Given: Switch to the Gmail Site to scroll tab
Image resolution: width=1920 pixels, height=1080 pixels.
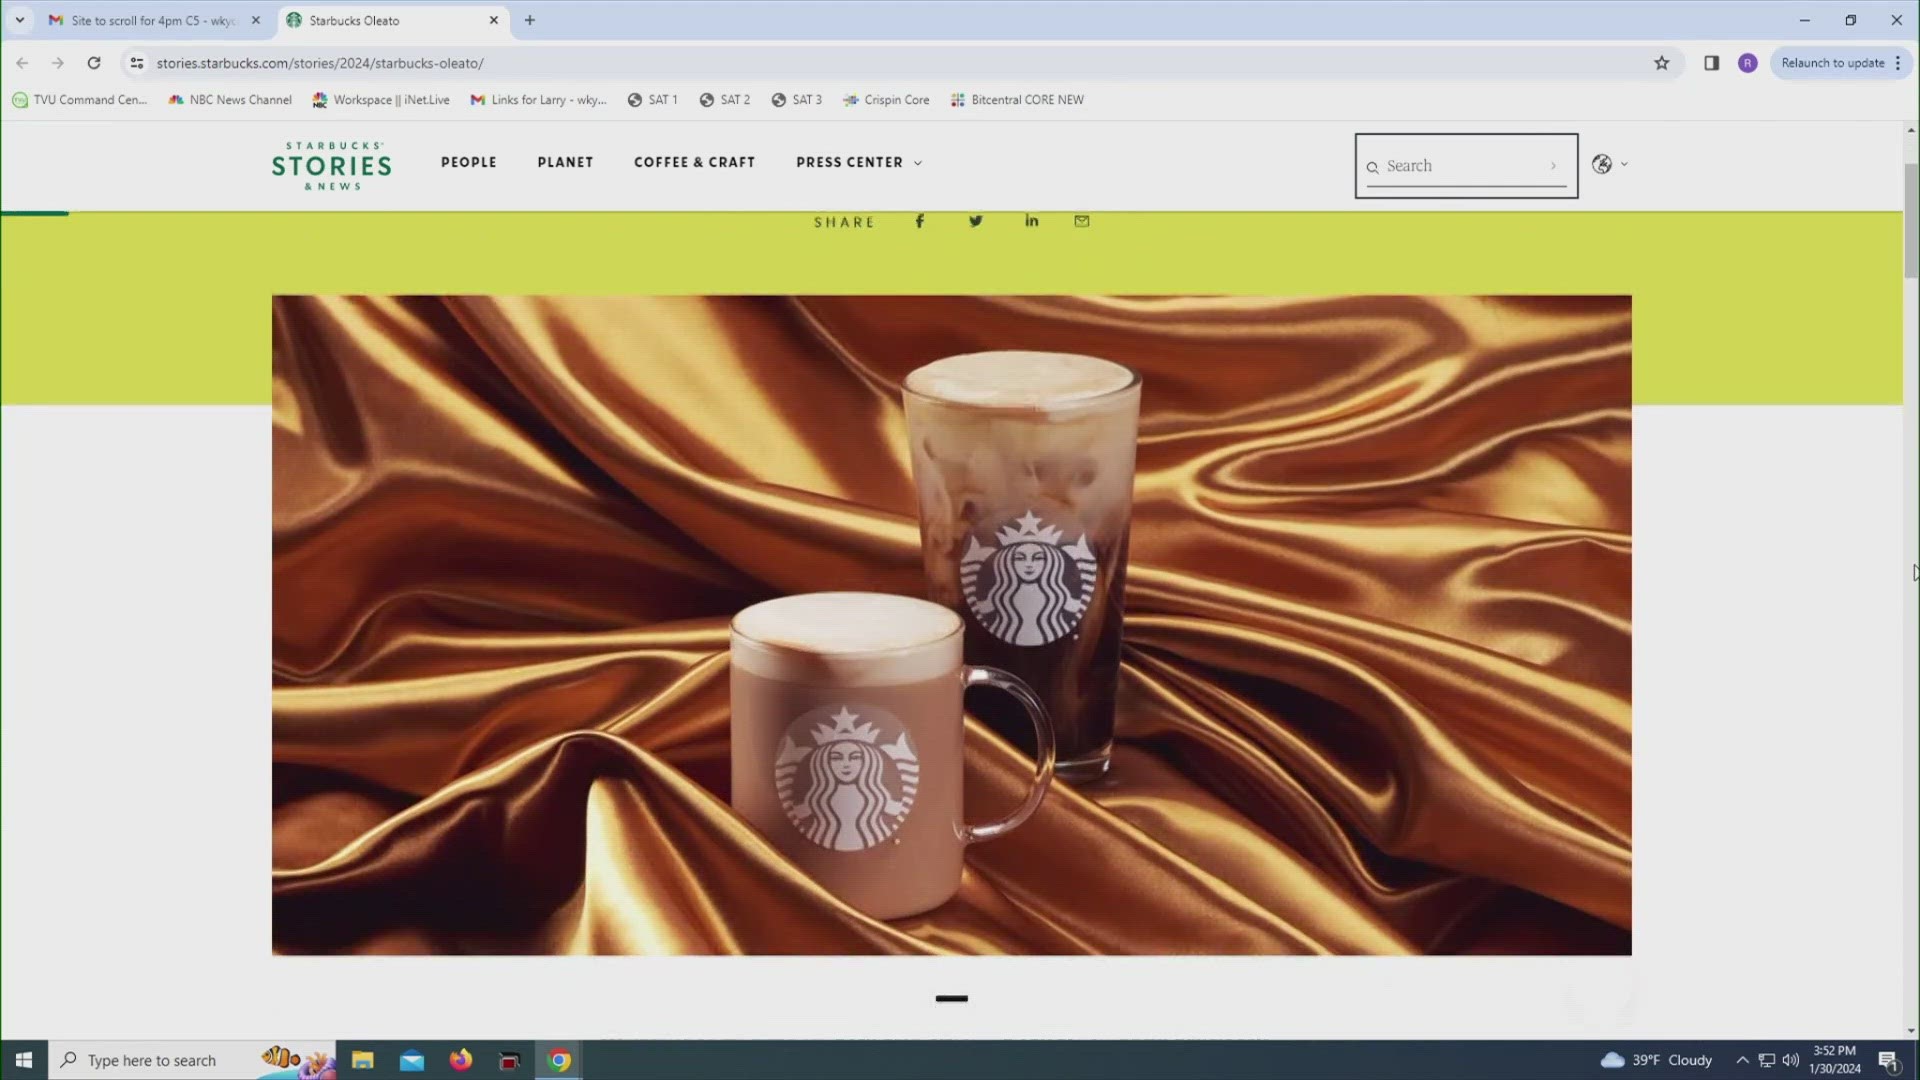Looking at the screenshot, I should [152, 20].
